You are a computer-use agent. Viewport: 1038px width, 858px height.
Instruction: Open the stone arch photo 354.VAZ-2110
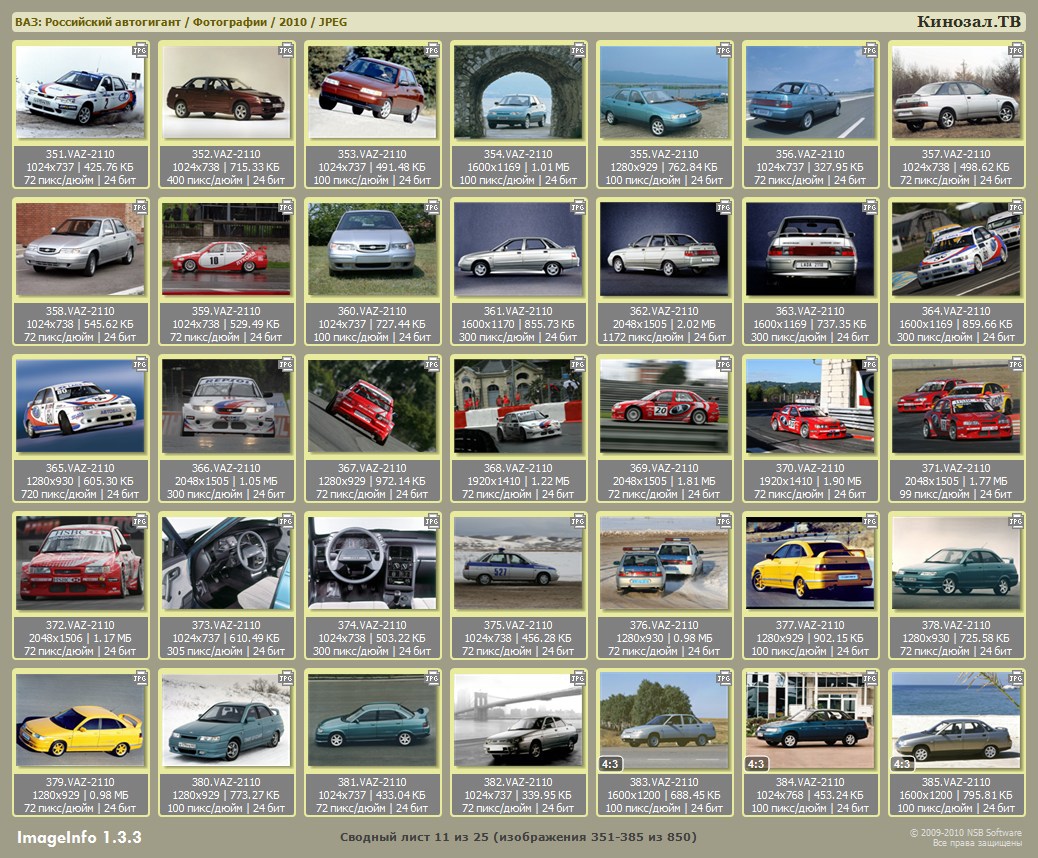click(518, 93)
